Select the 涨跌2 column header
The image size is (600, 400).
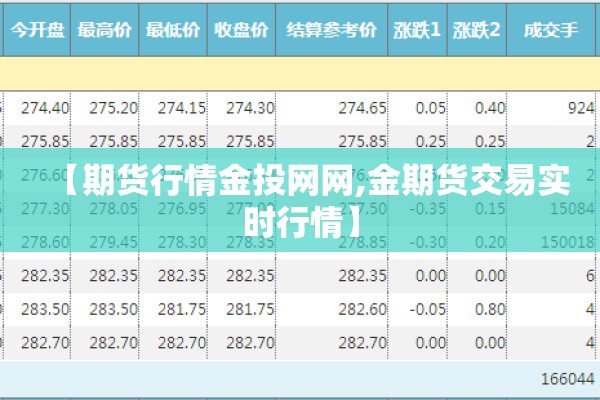point(476,29)
